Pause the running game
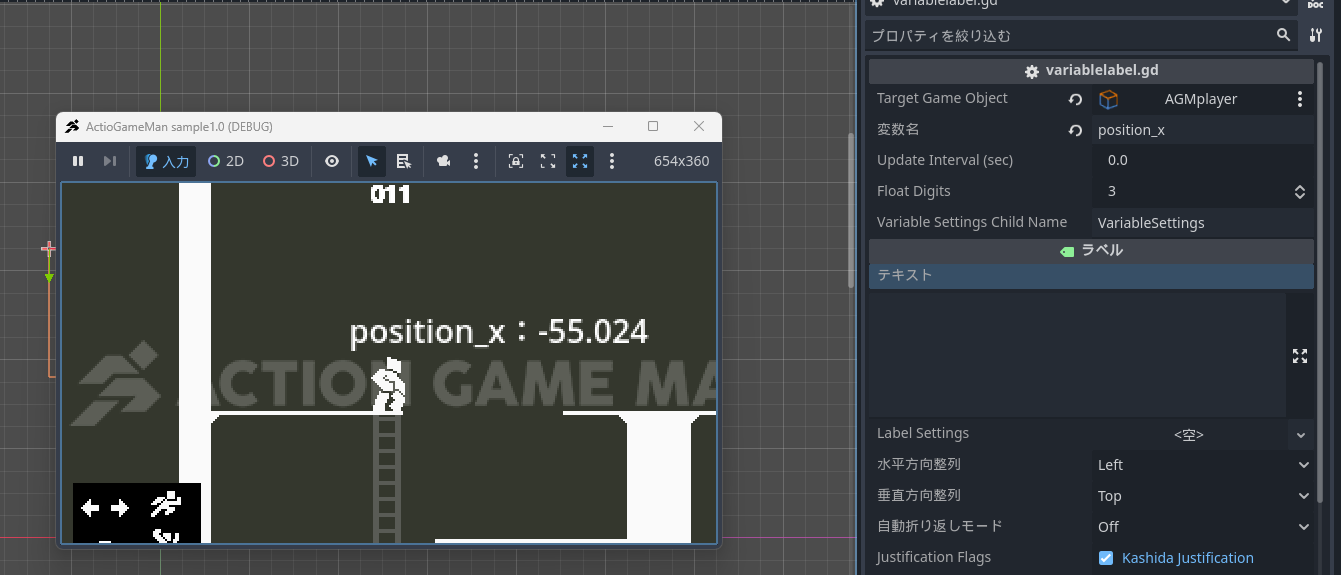Screen dimensions: 1341x575 pyautogui.click(x=78, y=161)
